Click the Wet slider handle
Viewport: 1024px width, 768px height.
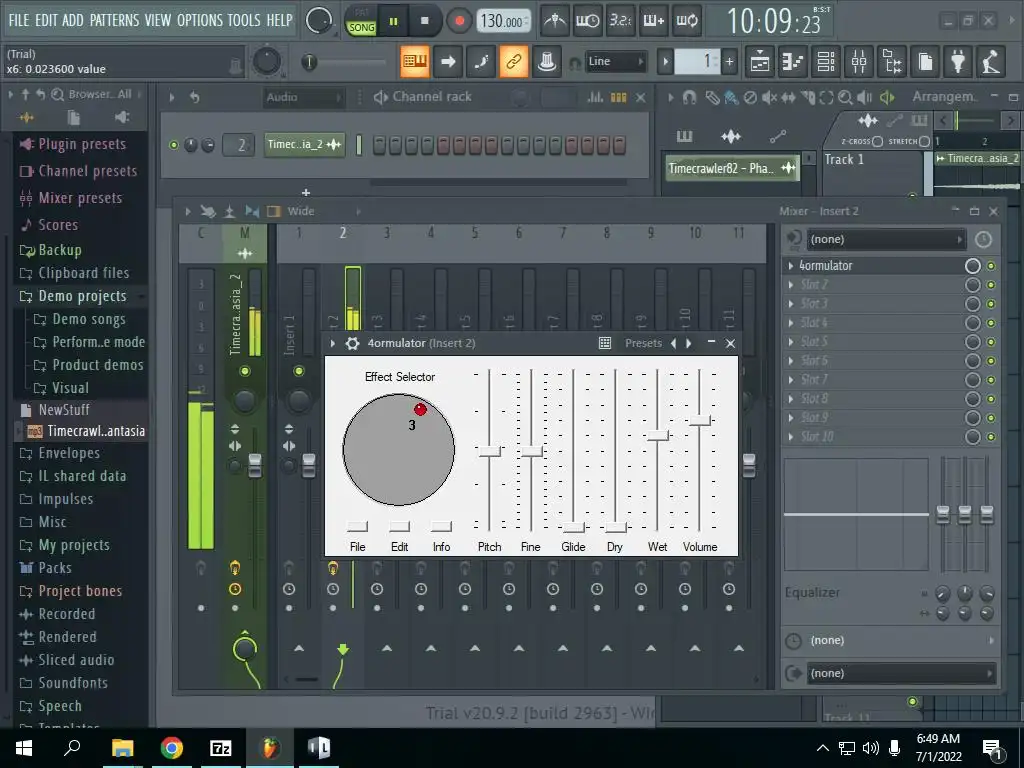(x=658, y=435)
